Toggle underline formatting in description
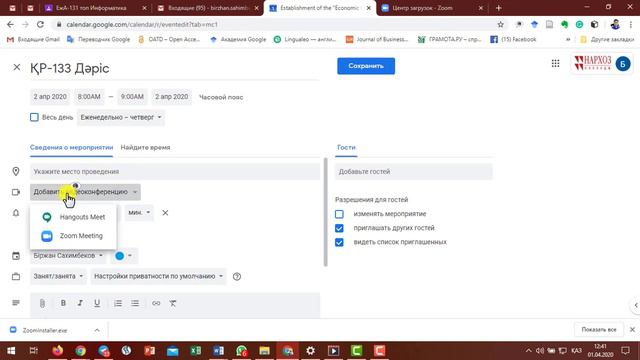The height and width of the screenshot is (360, 640). 97,303
